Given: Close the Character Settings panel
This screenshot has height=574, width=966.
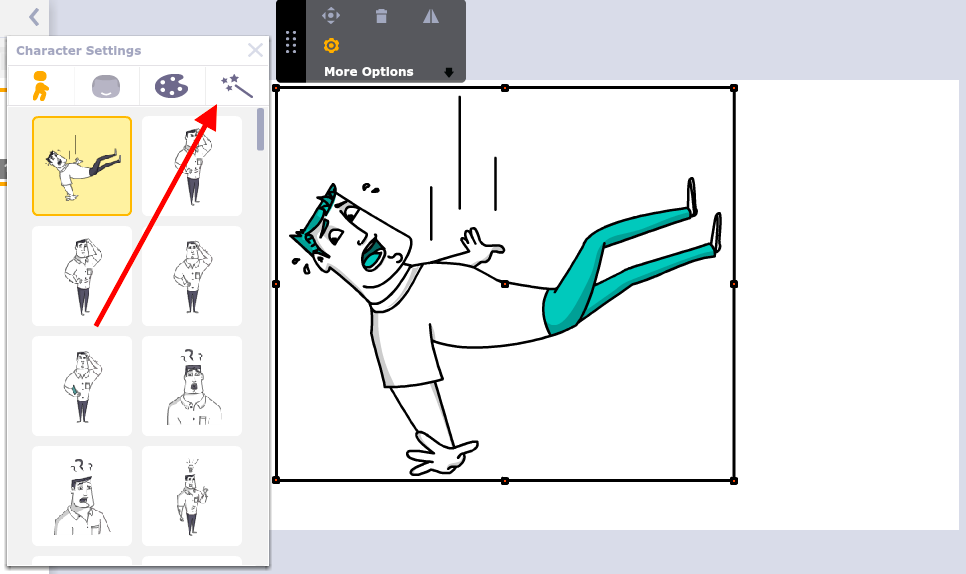Looking at the screenshot, I should coord(255,51).
